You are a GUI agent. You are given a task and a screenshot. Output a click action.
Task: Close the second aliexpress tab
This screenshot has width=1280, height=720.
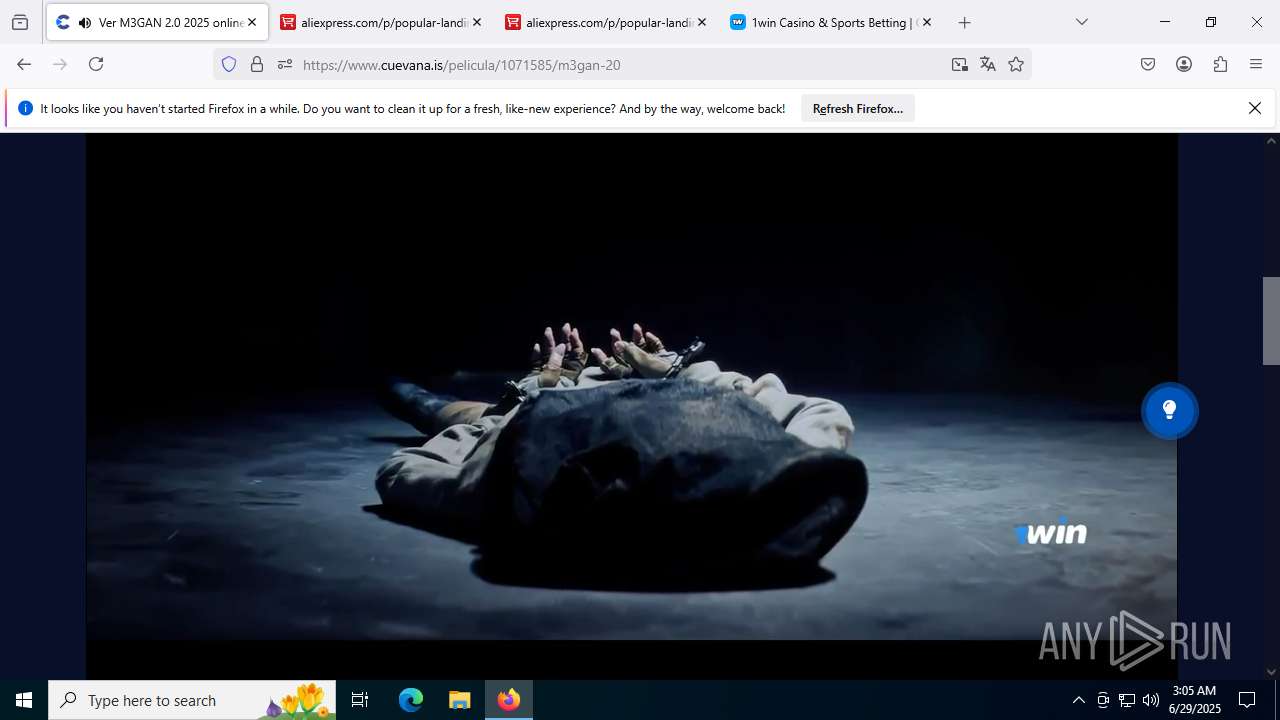coord(702,22)
